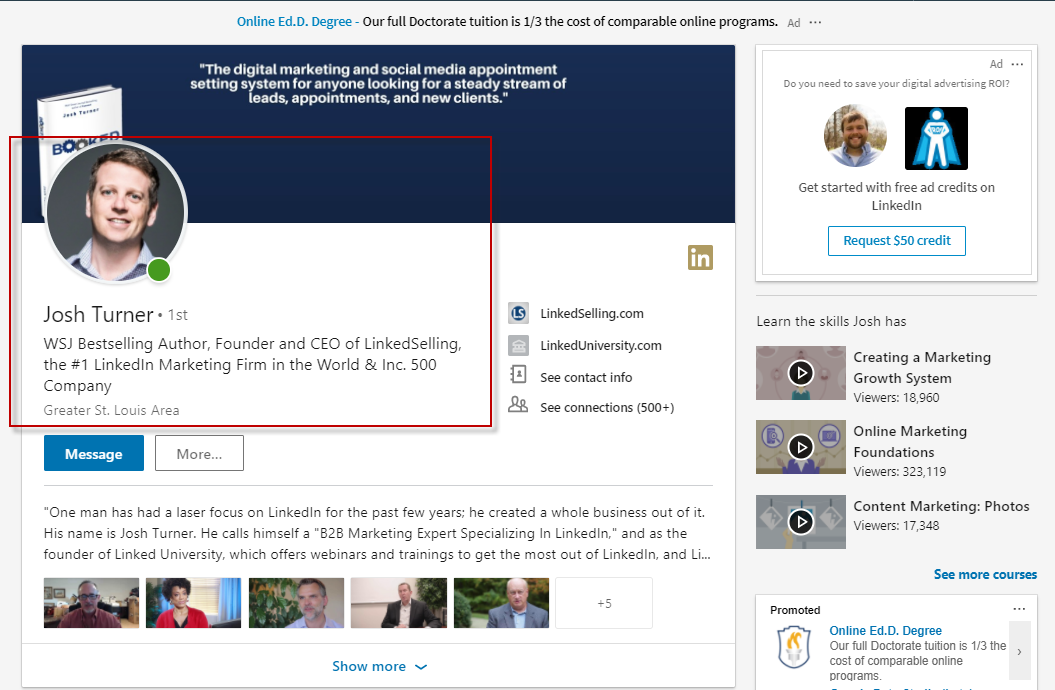1055x690 pixels.
Task: Click the next arrow in Promoted ad
Action: click(1019, 651)
